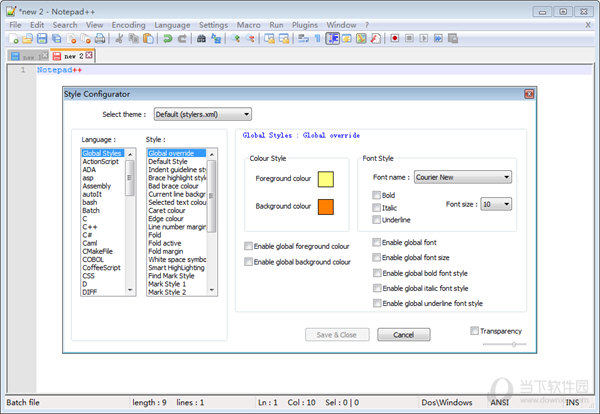The width and height of the screenshot is (600, 414).
Task: Open the File menu
Action: [x=15, y=25]
